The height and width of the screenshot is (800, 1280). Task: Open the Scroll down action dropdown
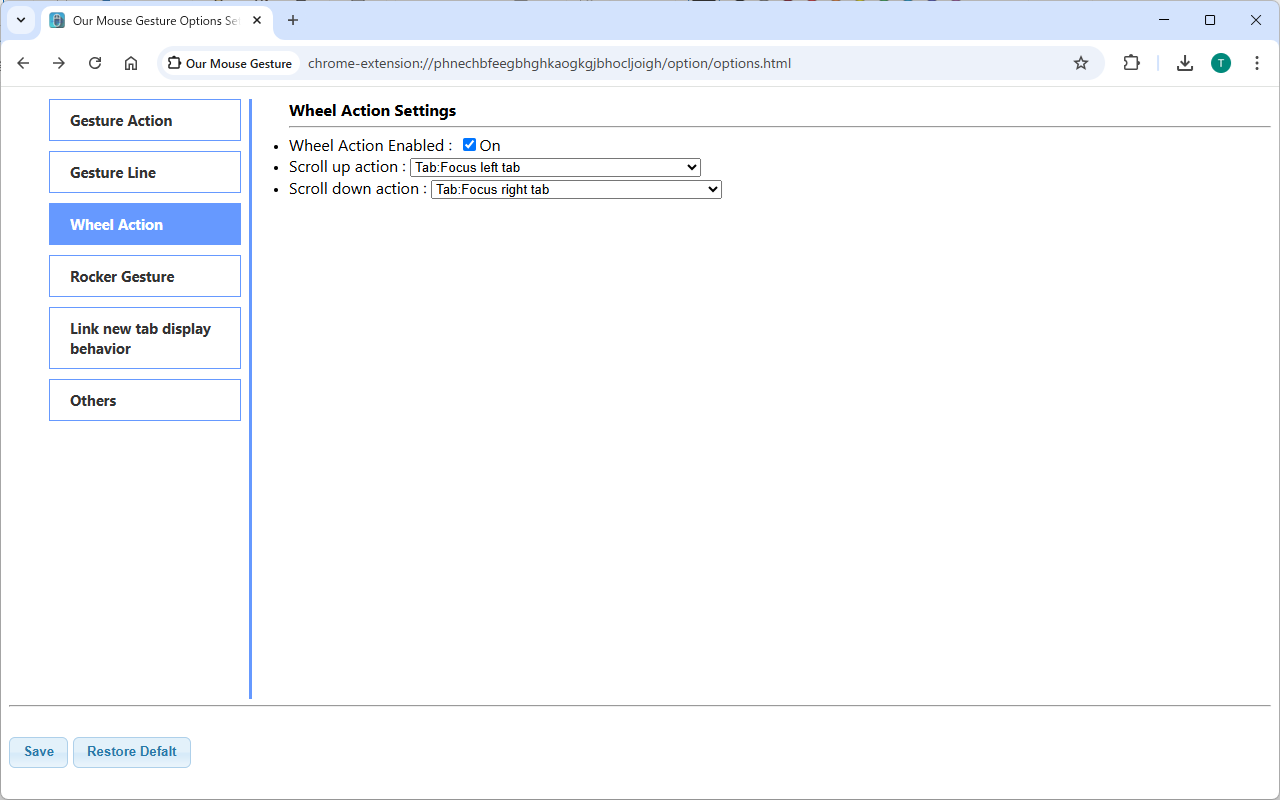coord(576,189)
